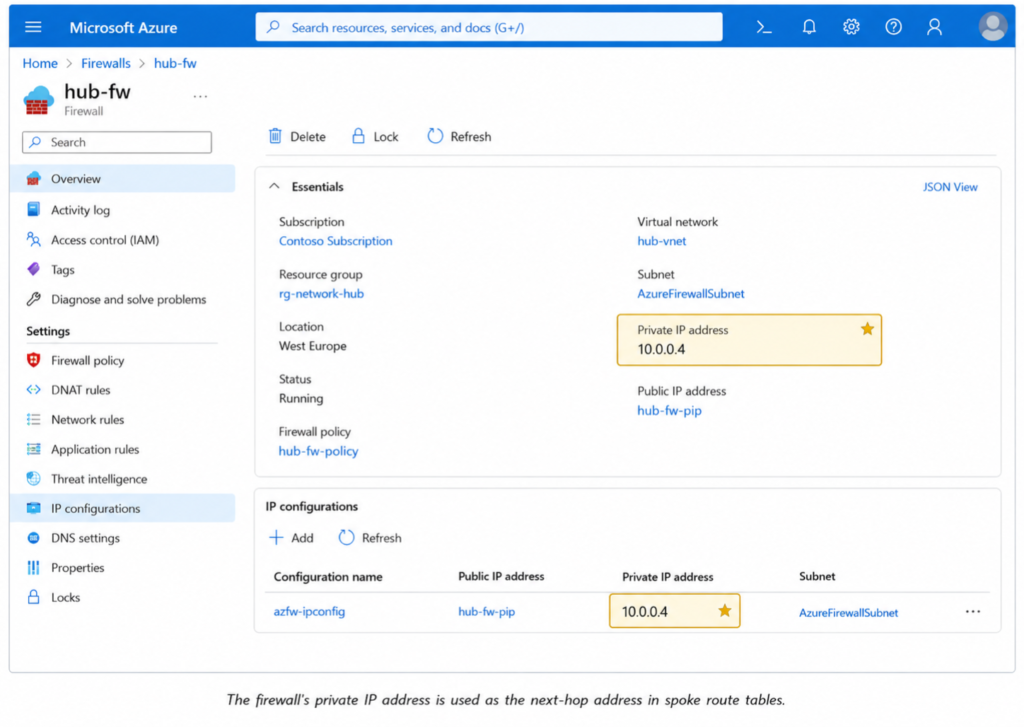Screen dimensions: 1024x727
Task: Click the Microsoft Azure portal title
Action: point(123,27)
